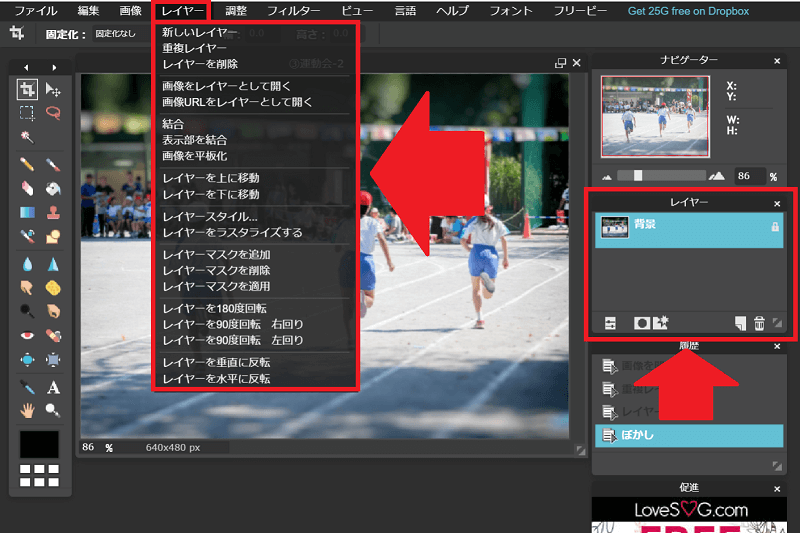800x533 pixels.
Task: Choose 画像を平板化 menu entry
Action: [194, 156]
